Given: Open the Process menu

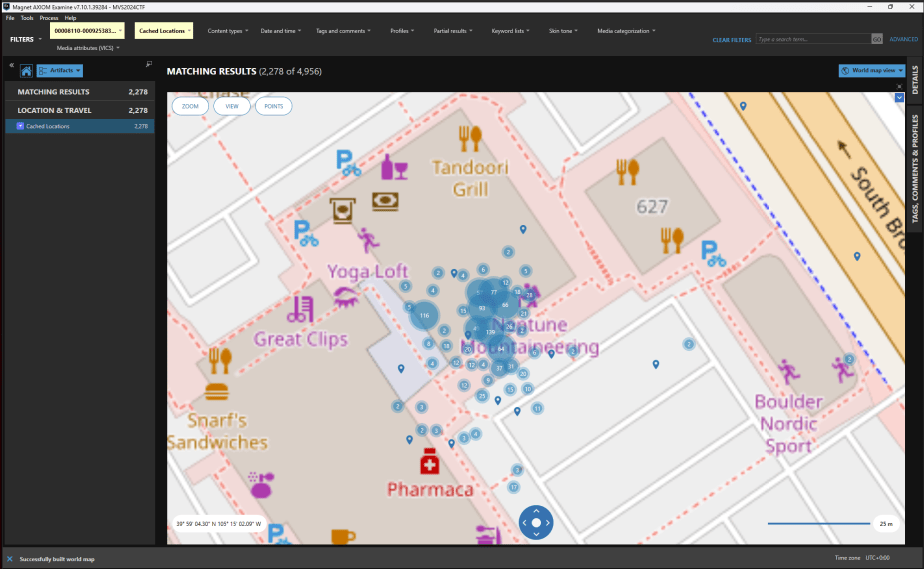Looking at the screenshot, I should point(49,18).
